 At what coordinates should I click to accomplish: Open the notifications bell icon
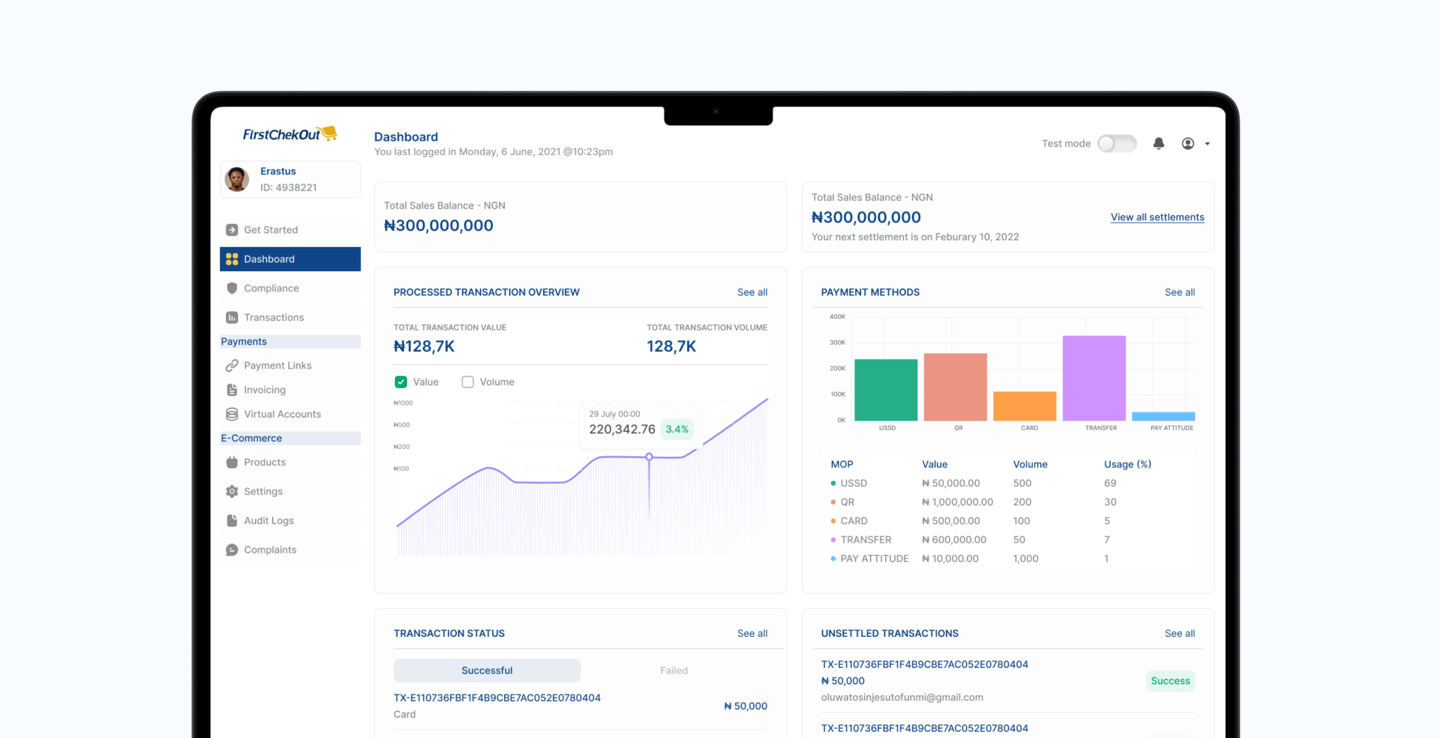pyautogui.click(x=1159, y=144)
